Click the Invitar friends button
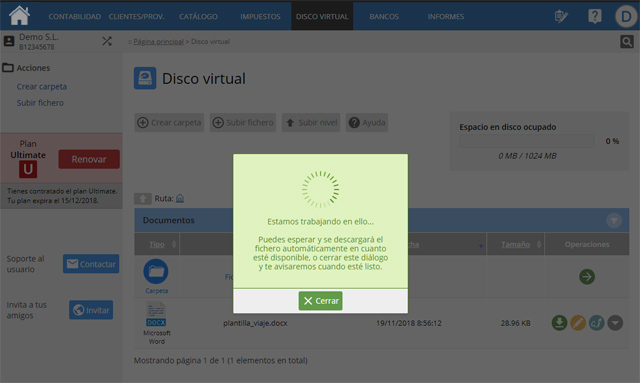The height and width of the screenshot is (383, 640). (x=91, y=310)
